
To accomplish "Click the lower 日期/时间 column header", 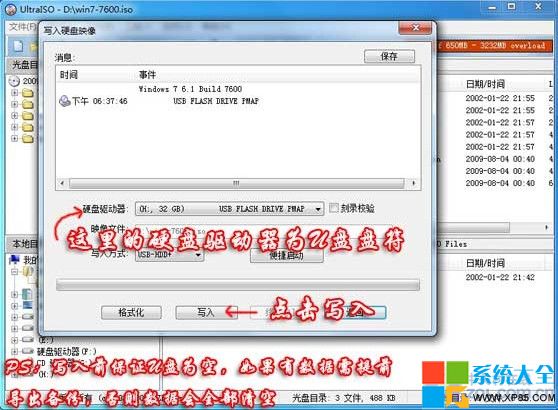I will pyautogui.click(x=485, y=263).
